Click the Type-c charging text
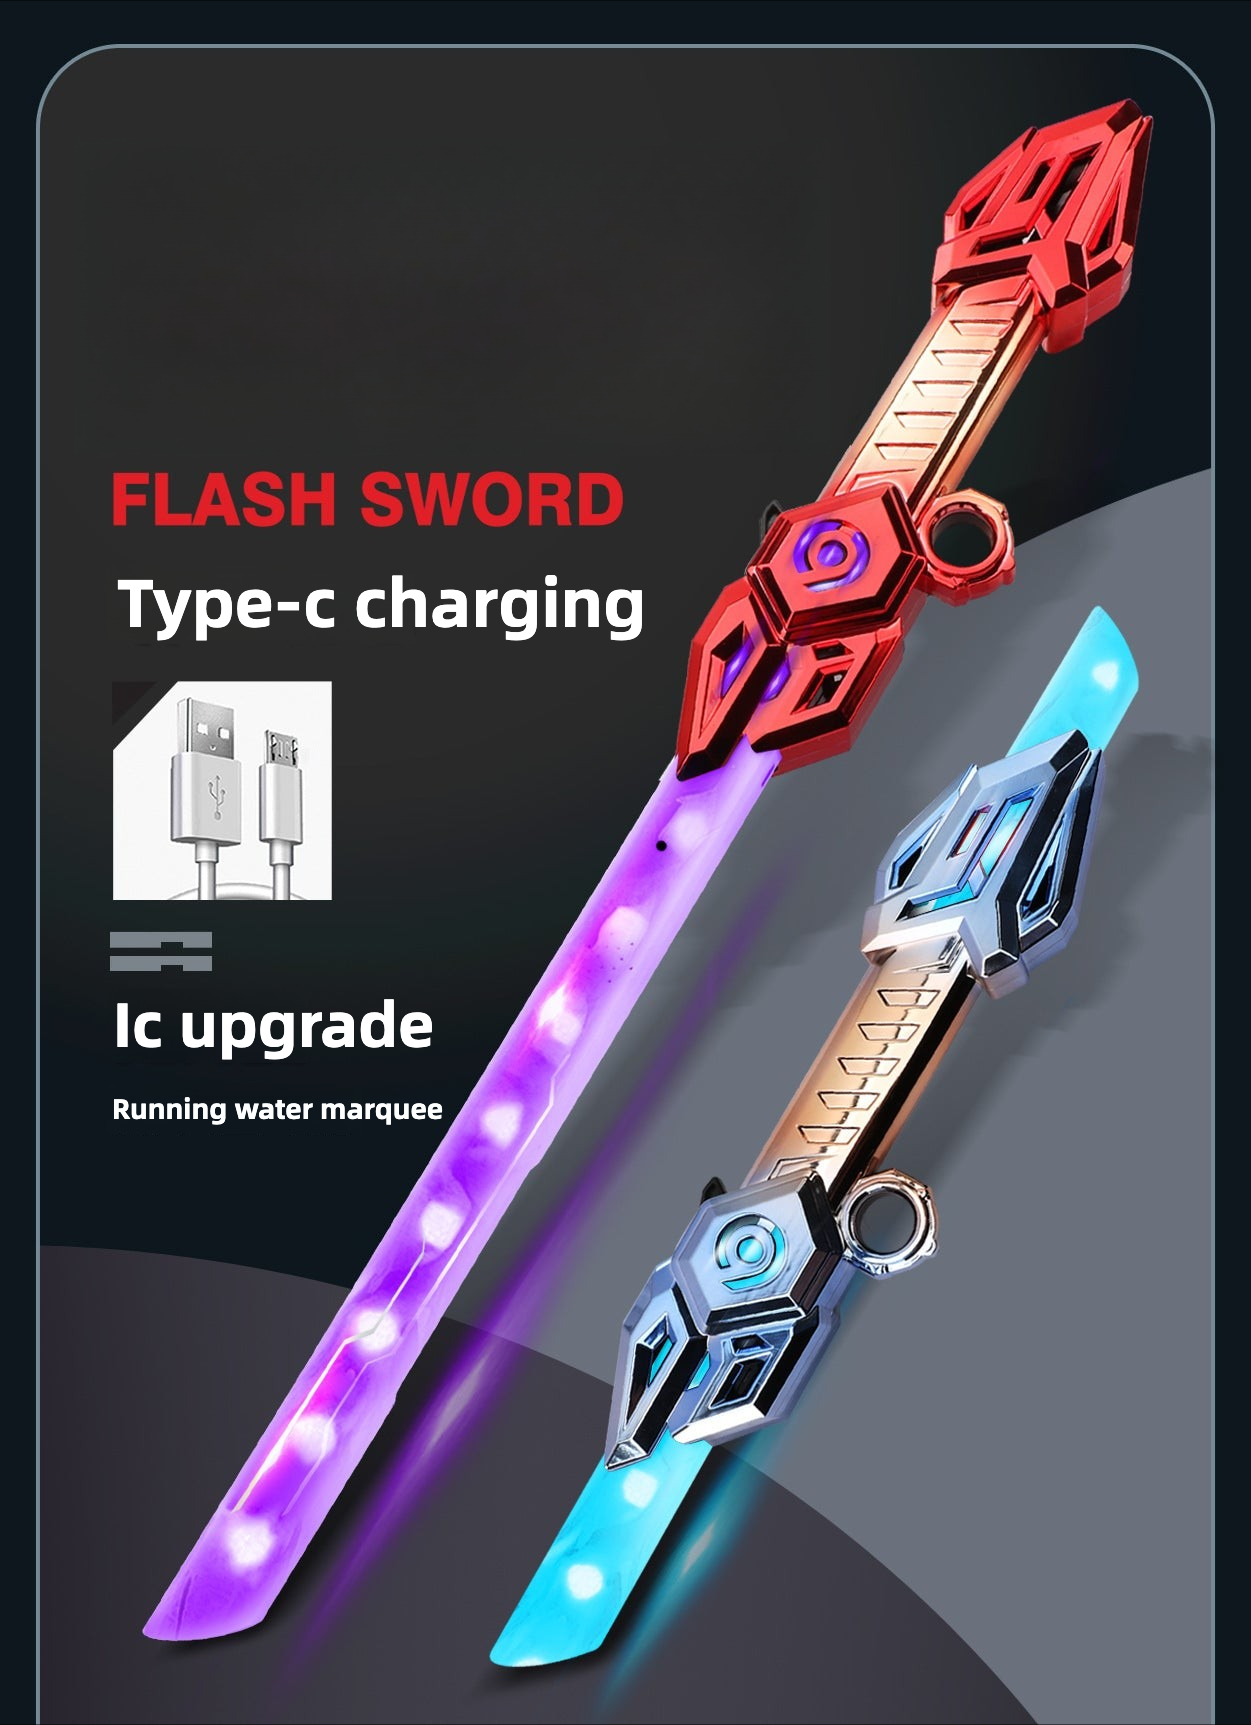1251x1725 pixels. (x=380, y=605)
